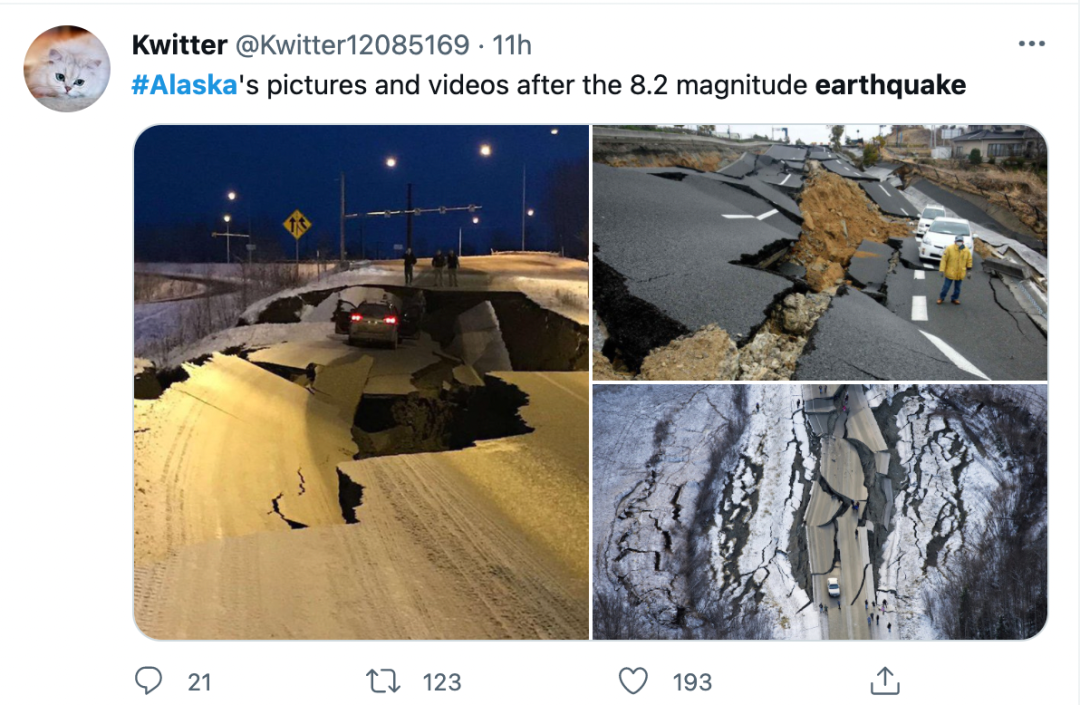
Task: Click the @Kwitter12085169 handle
Action: 352,45
